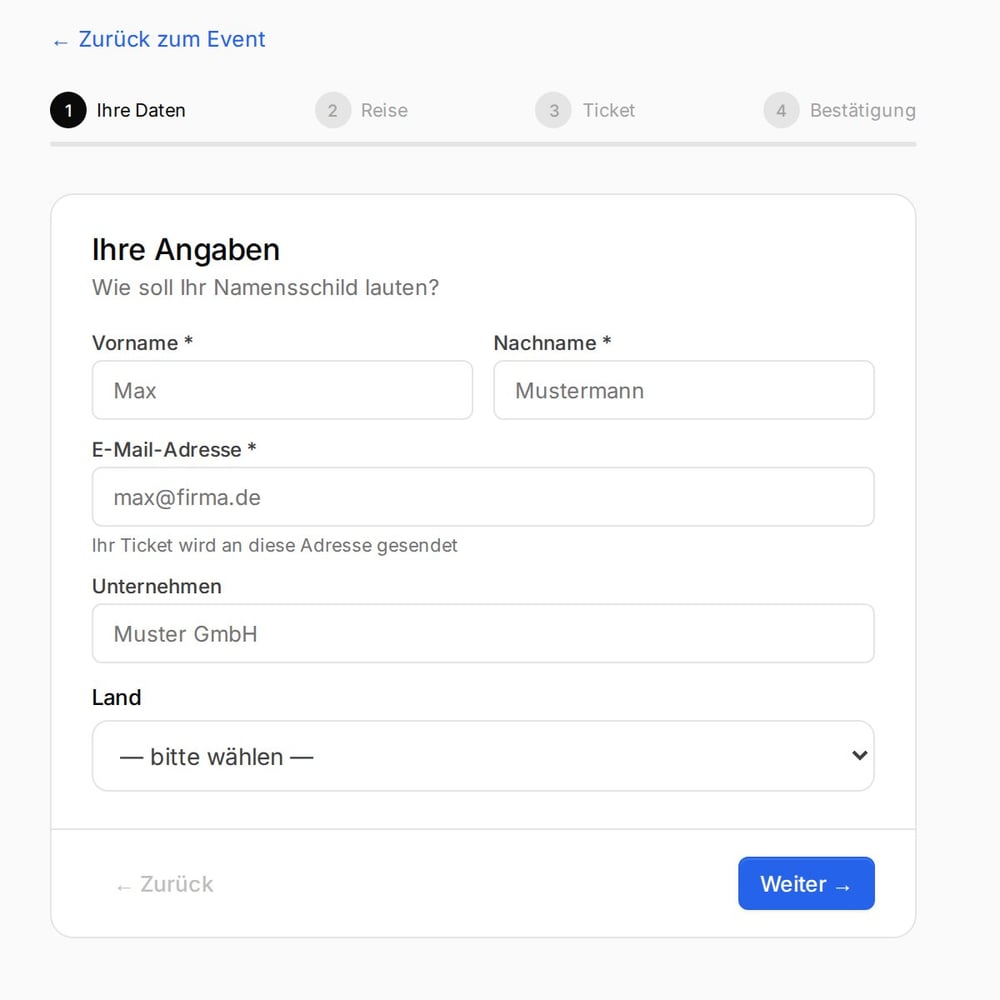The width and height of the screenshot is (1000, 1000).
Task: Switch to the Reise step label
Action: coord(384,110)
